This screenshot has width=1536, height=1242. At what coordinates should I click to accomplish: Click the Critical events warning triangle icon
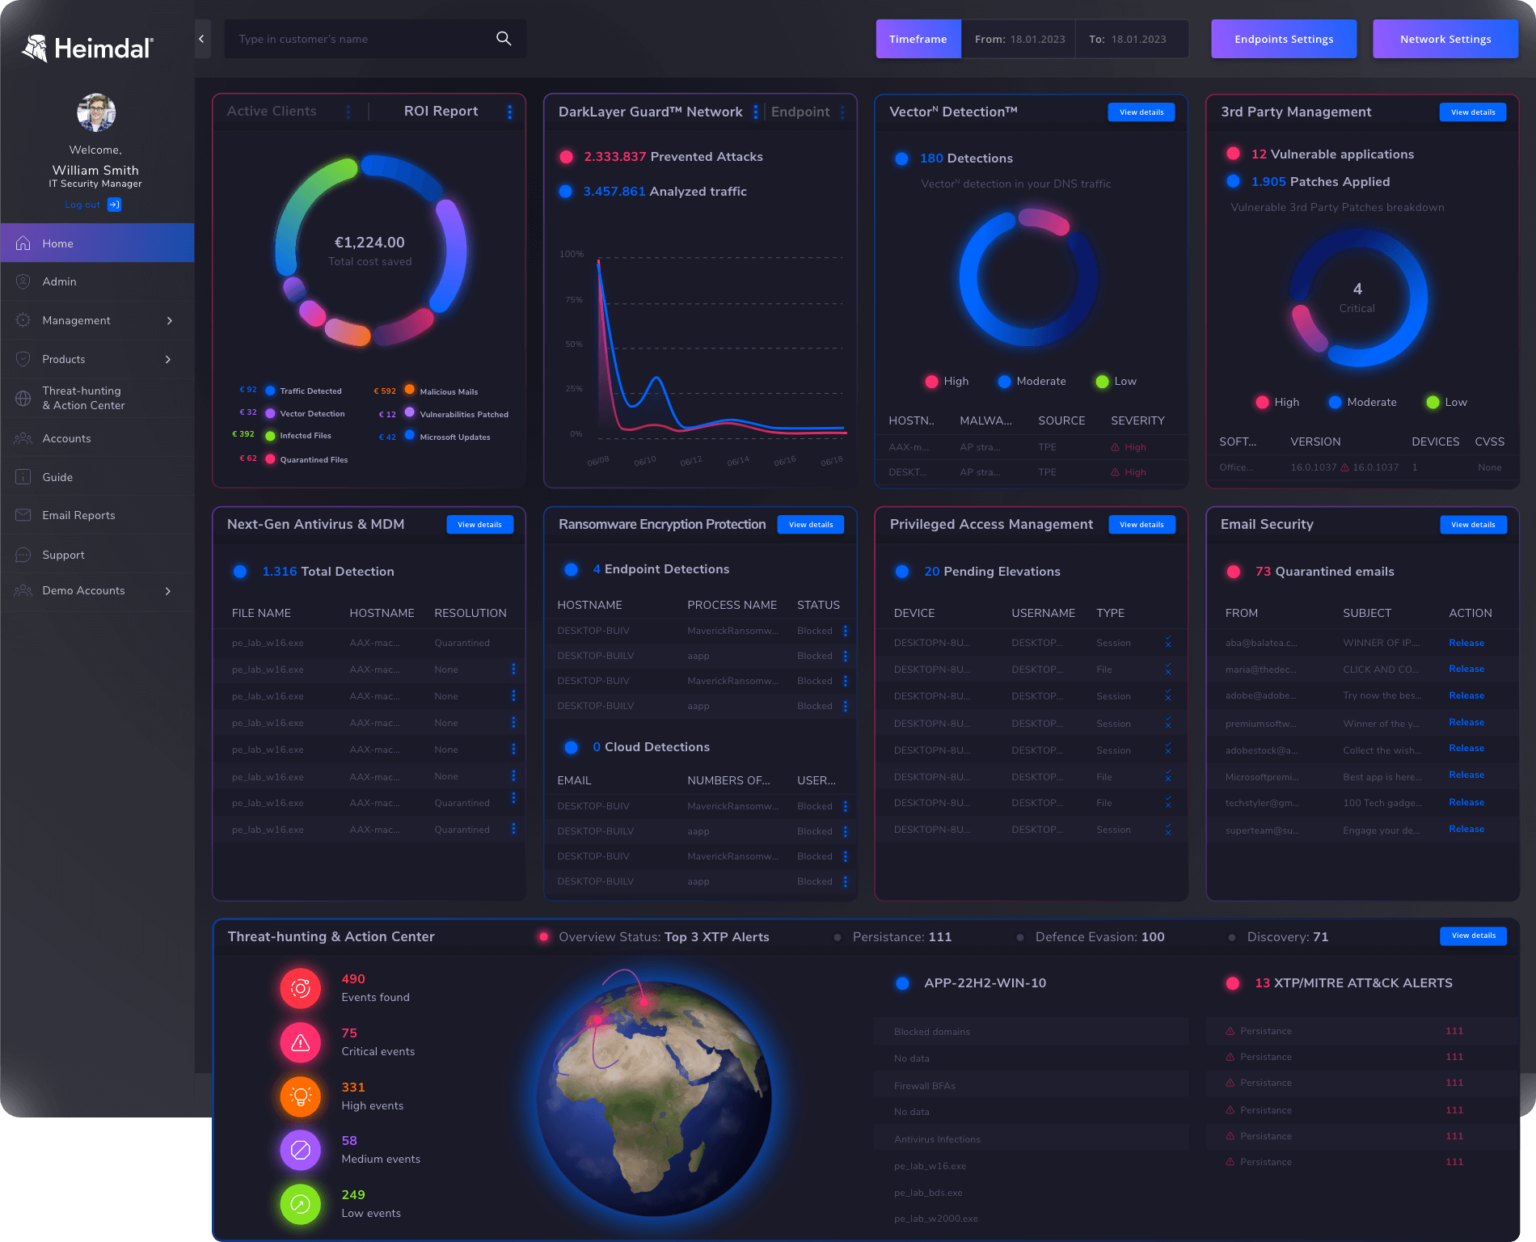tap(300, 1042)
